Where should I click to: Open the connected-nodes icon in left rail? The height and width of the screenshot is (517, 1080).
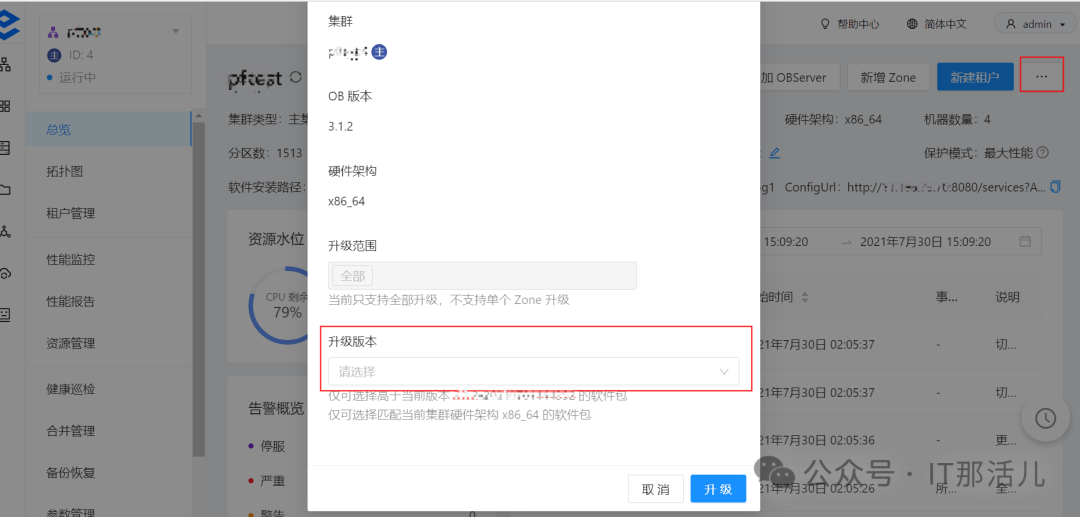click(x=6, y=231)
